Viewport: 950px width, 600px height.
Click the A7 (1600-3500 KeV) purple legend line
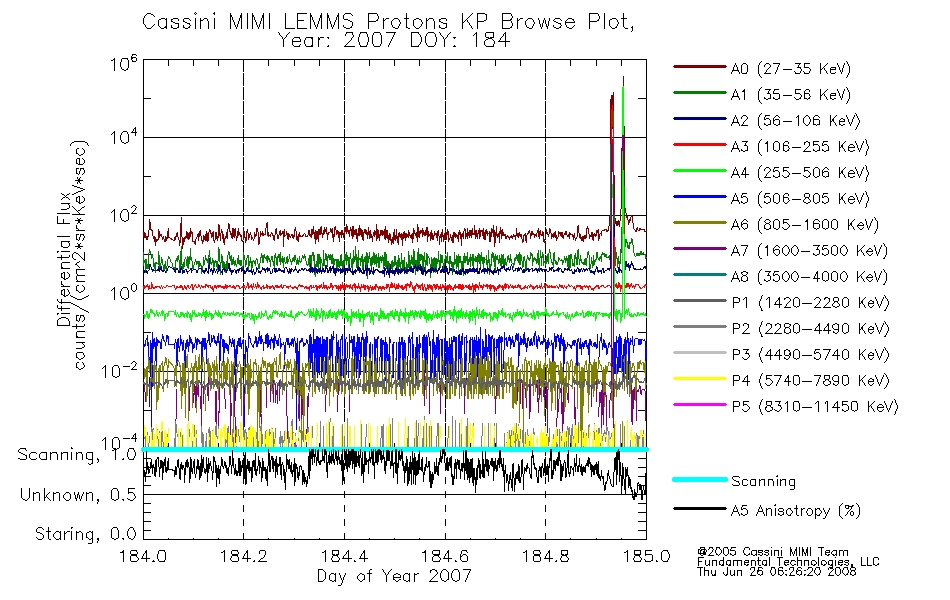[699, 248]
